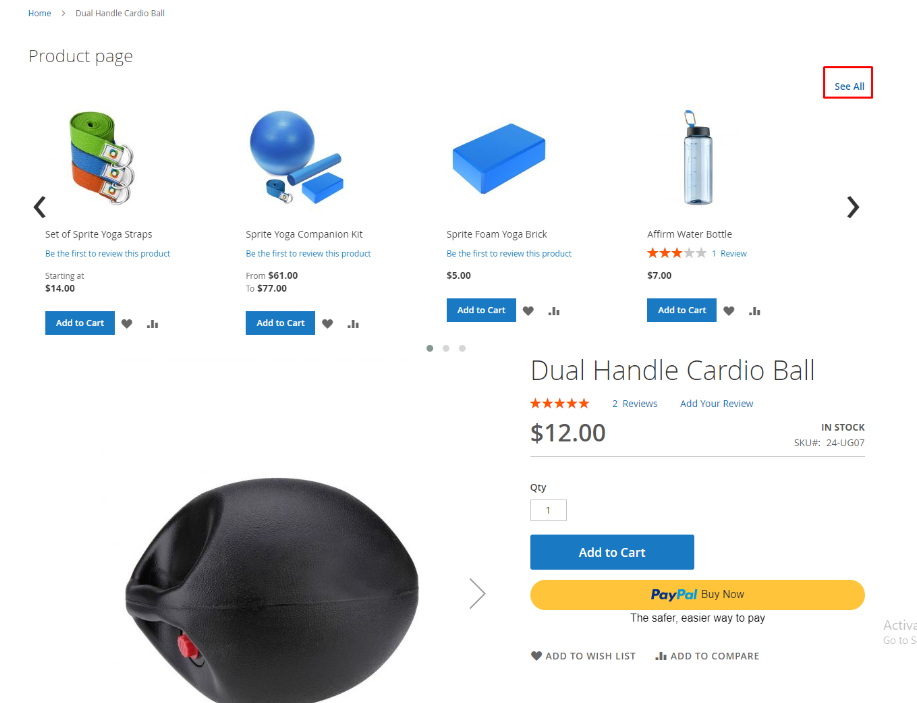Compare the Set of Sprite Yoga Straps
Image resolution: width=917 pixels, height=703 pixels.
click(153, 323)
